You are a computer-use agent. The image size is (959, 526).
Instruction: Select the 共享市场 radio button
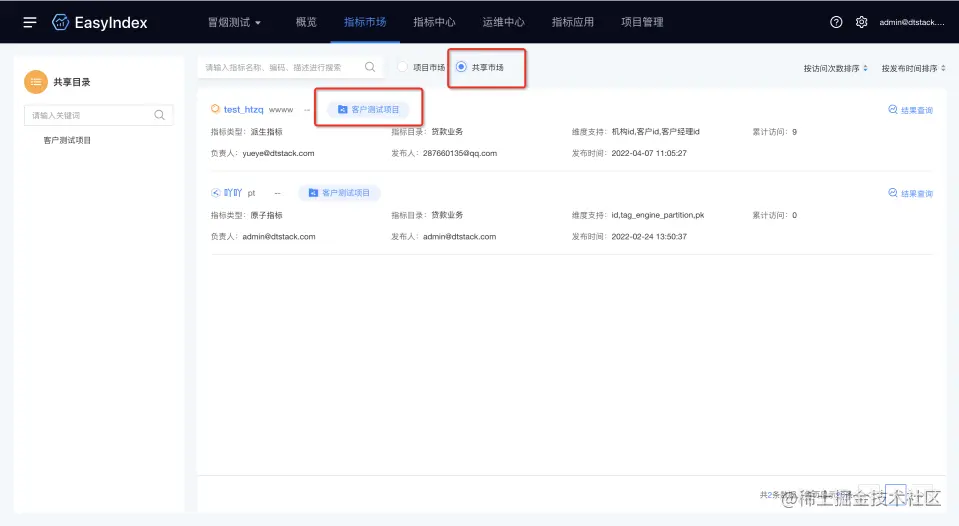pyautogui.click(x=461, y=67)
